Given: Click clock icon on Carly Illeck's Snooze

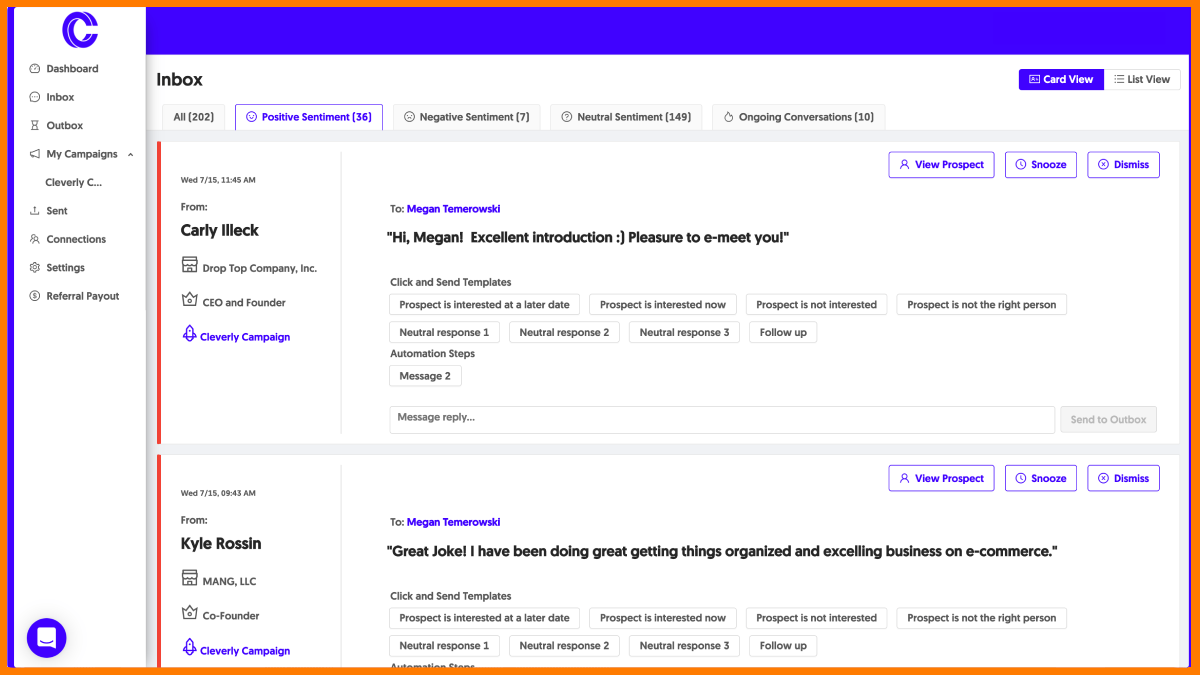Looking at the screenshot, I should (1021, 165).
